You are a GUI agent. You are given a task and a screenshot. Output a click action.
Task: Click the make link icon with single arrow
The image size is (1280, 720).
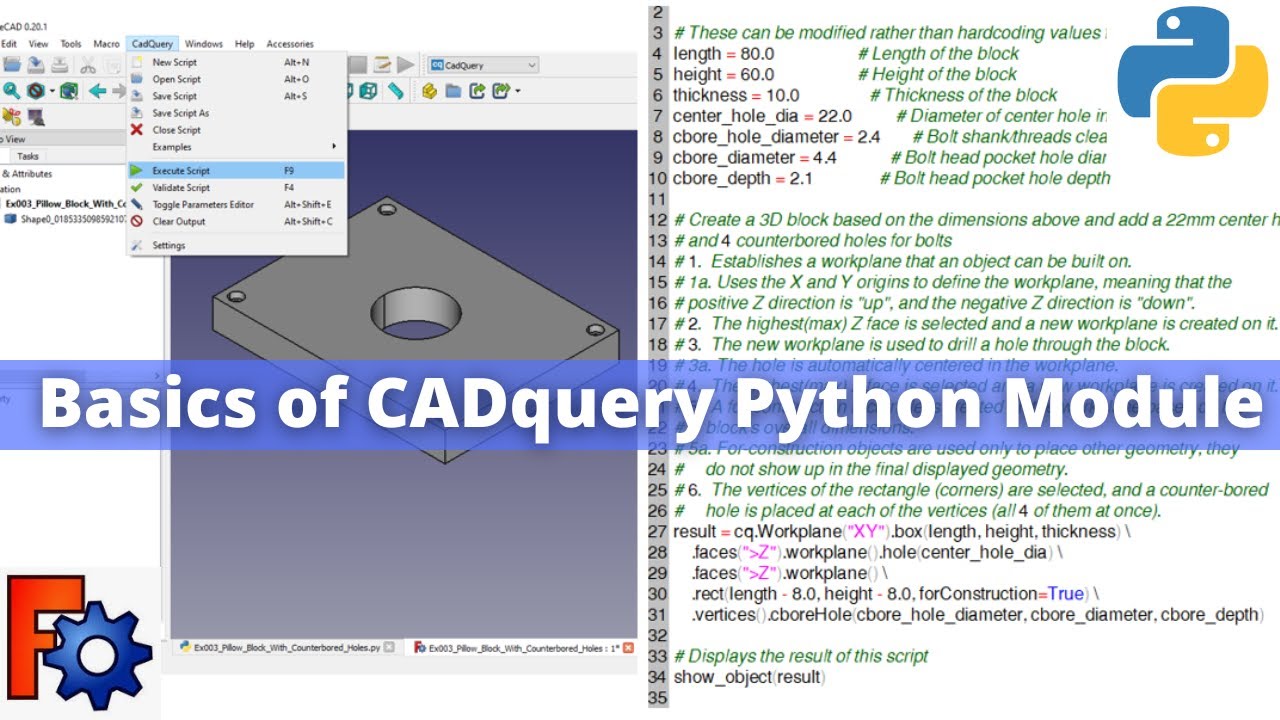click(476, 91)
